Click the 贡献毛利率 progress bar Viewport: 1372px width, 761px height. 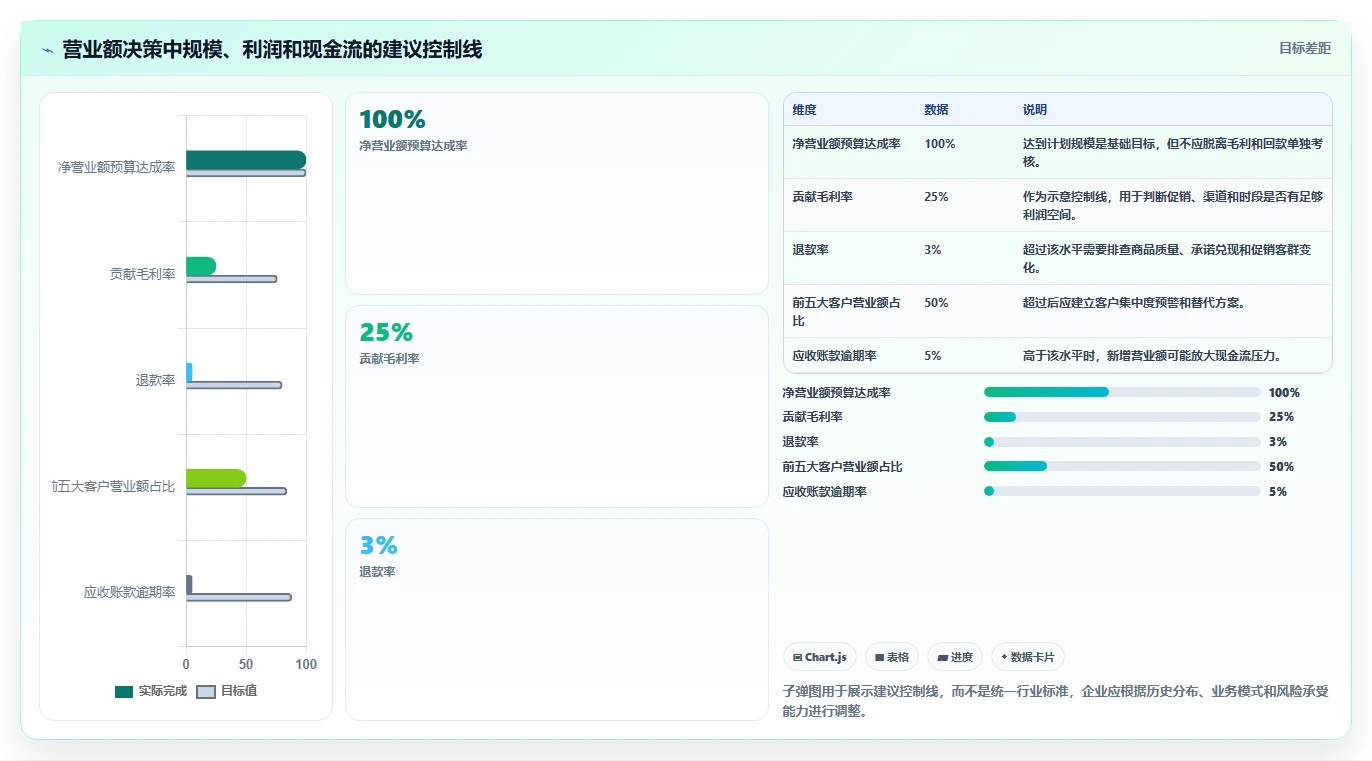[x=1122, y=417]
